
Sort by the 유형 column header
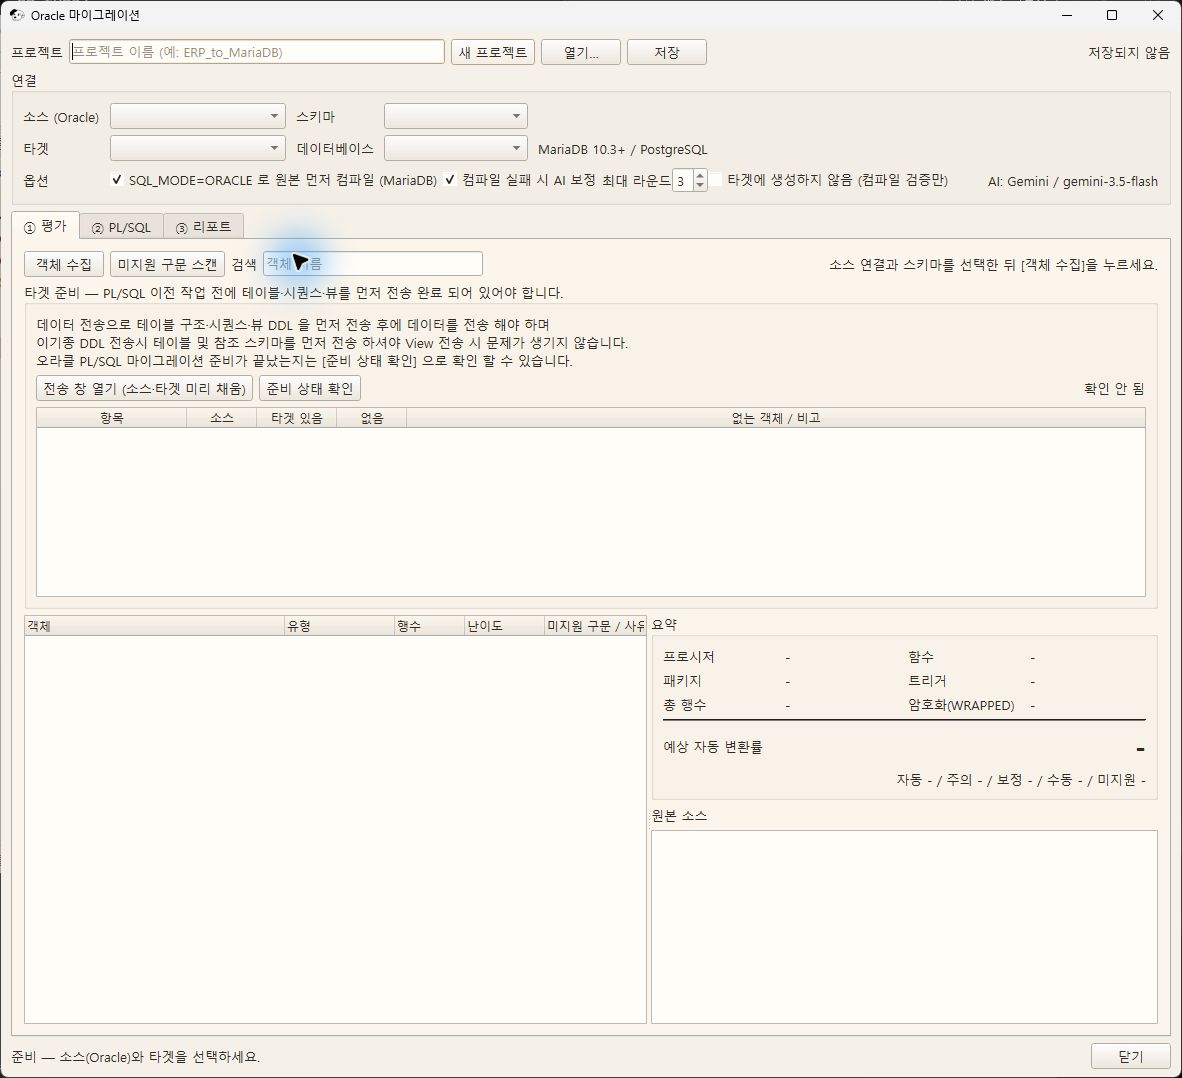(x=339, y=626)
